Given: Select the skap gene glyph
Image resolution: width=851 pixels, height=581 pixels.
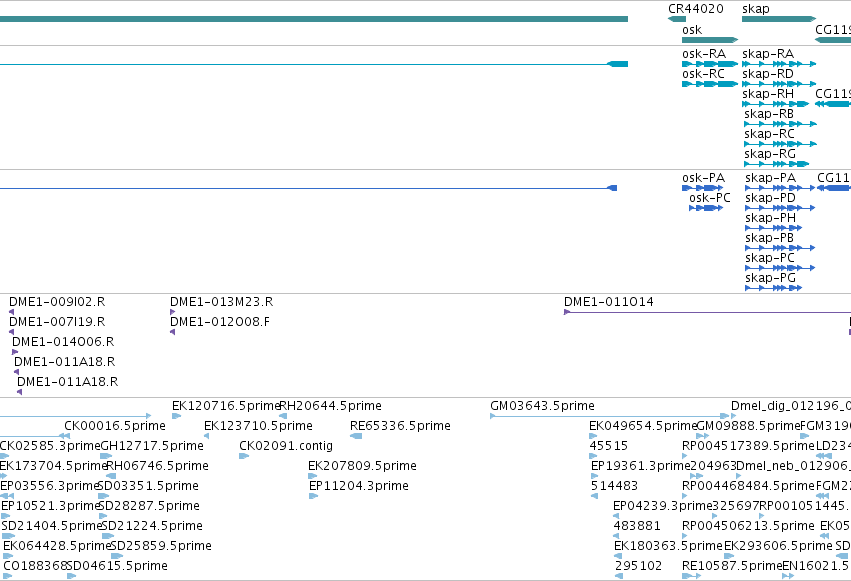Looking at the screenshot, I should 779,19.
